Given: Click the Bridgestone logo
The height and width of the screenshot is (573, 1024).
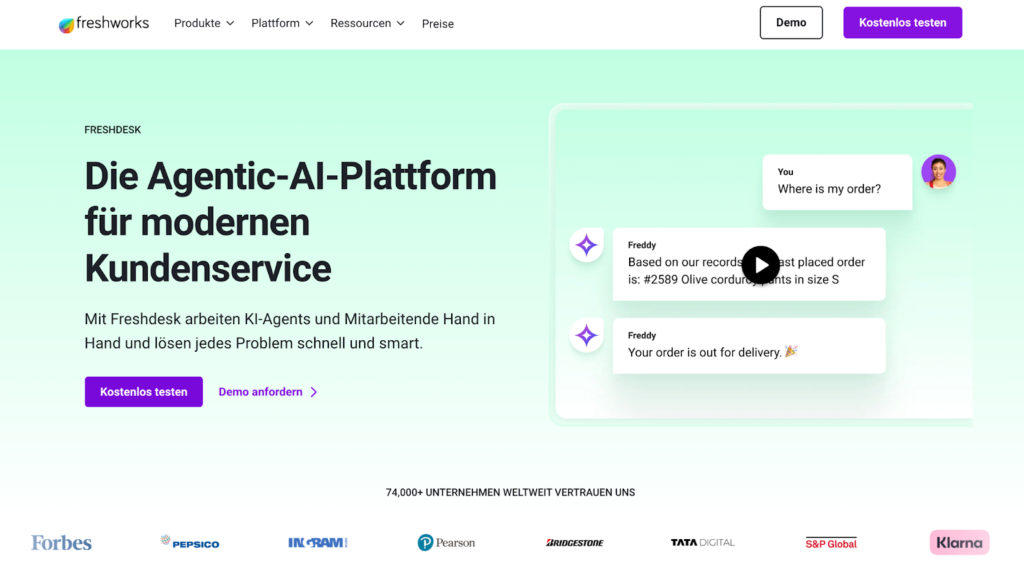Looking at the screenshot, I should [x=575, y=543].
